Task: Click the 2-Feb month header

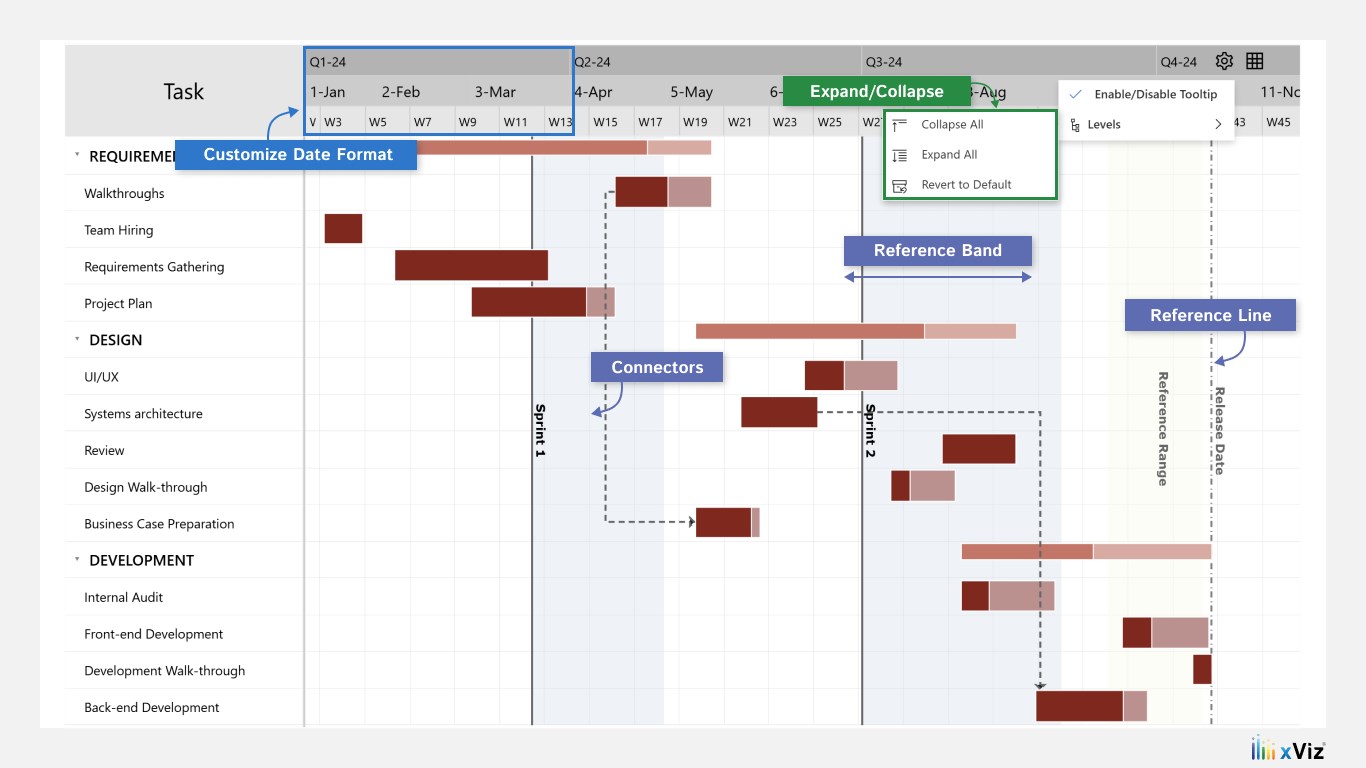Action: [x=401, y=92]
